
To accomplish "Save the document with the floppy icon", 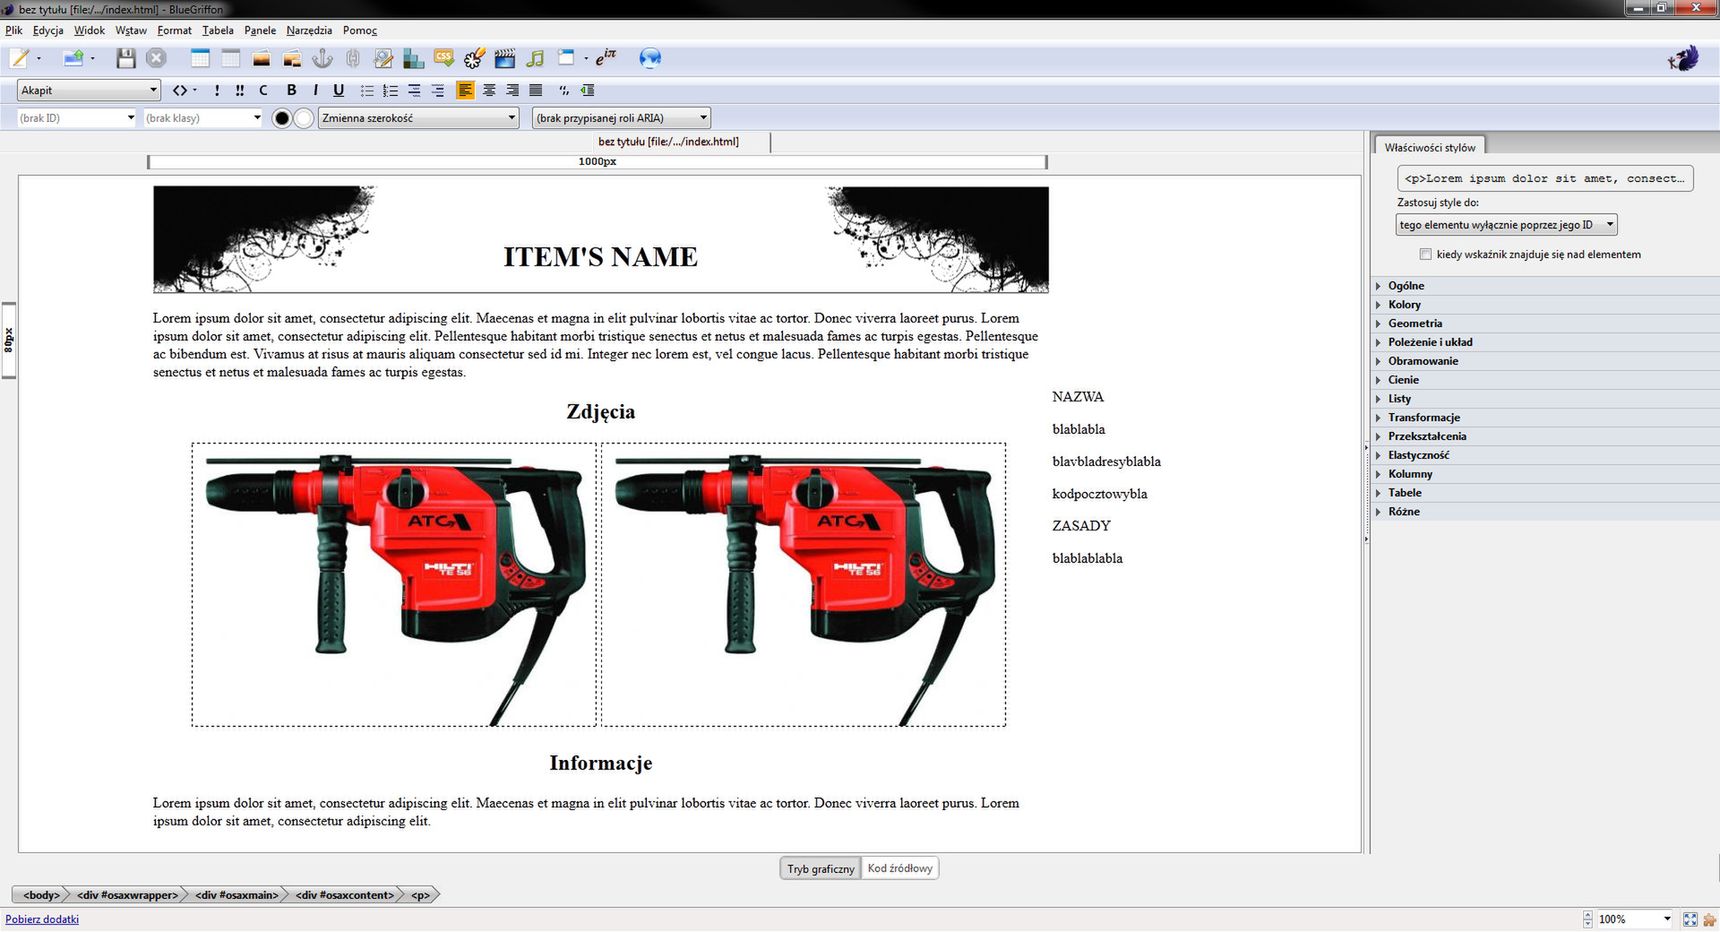I will [x=126, y=59].
